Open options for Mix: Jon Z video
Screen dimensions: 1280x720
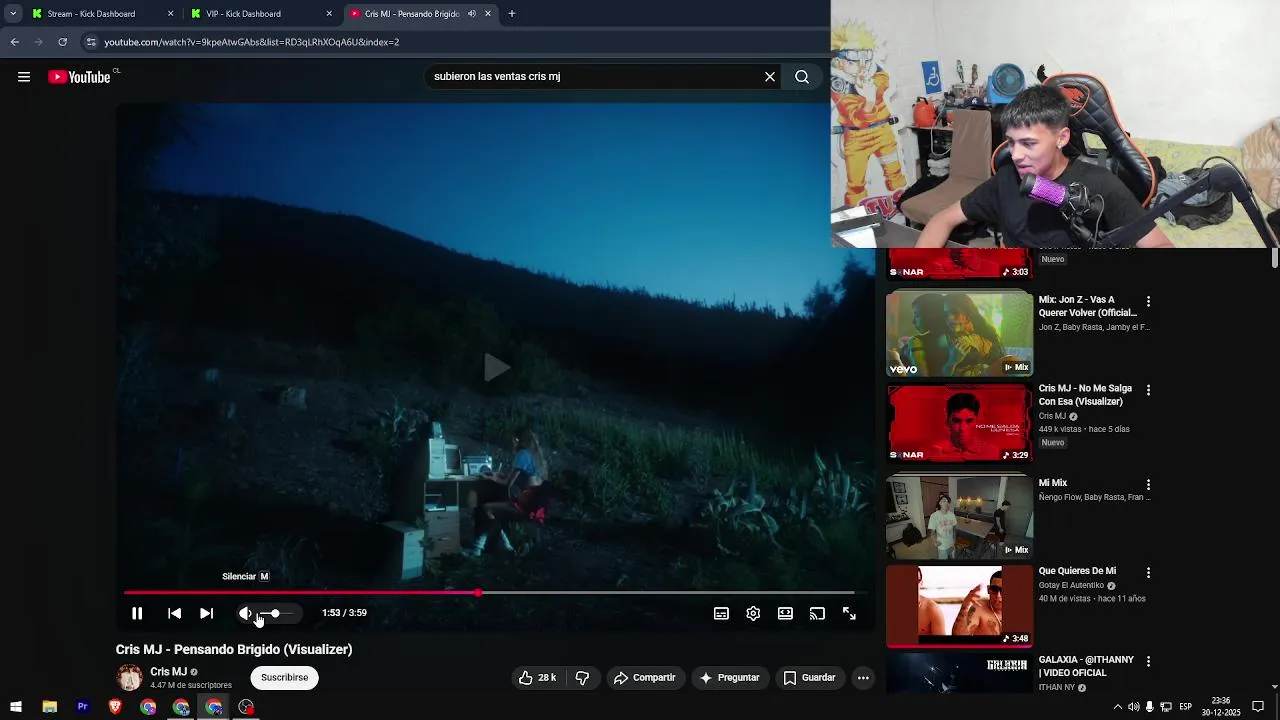[1148, 301]
